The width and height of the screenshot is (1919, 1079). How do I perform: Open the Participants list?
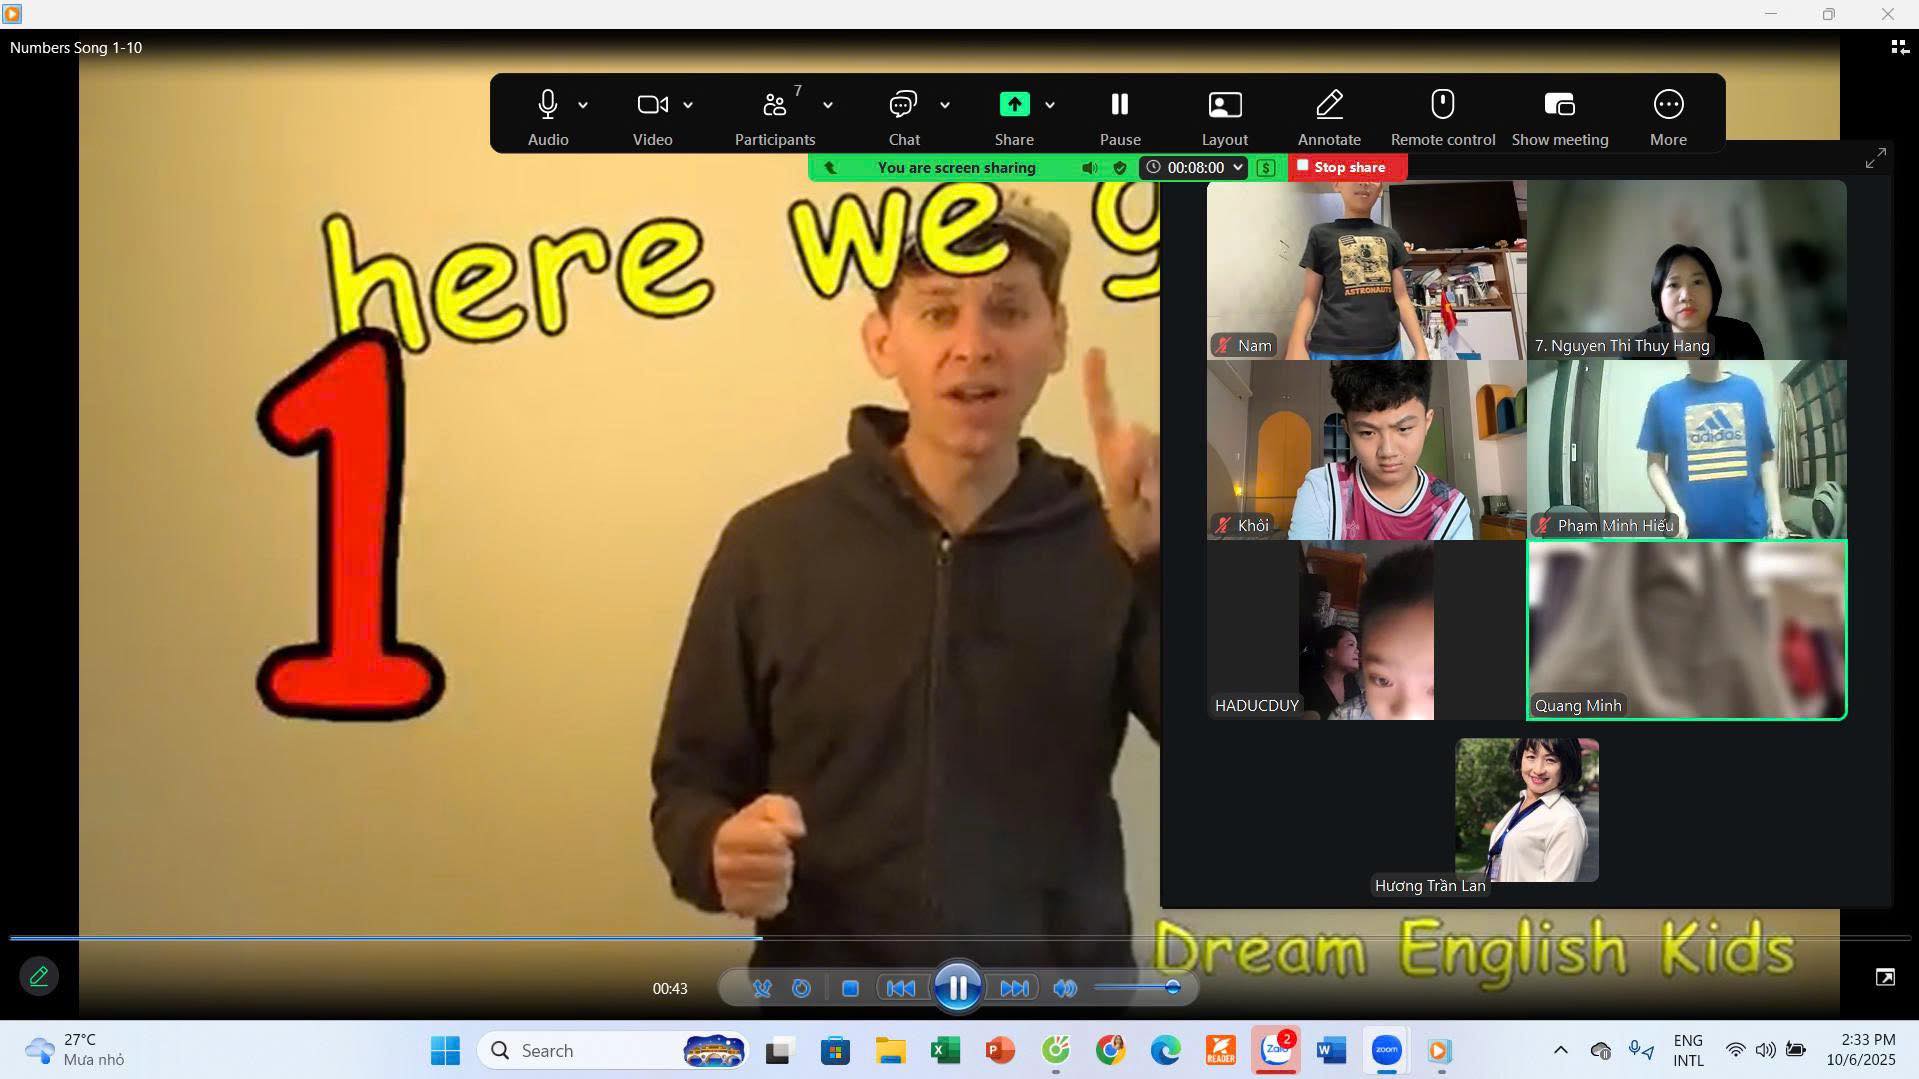[x=775, y=115]
